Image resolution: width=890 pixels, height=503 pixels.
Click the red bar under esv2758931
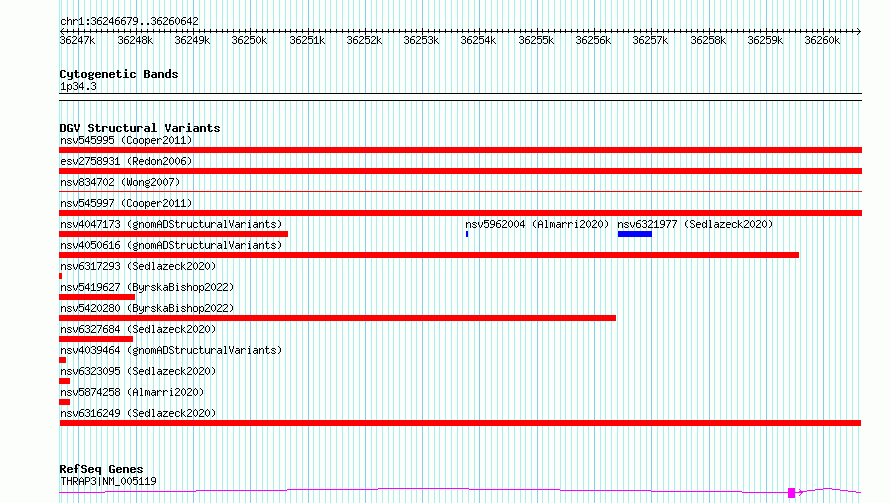[460, 171]
